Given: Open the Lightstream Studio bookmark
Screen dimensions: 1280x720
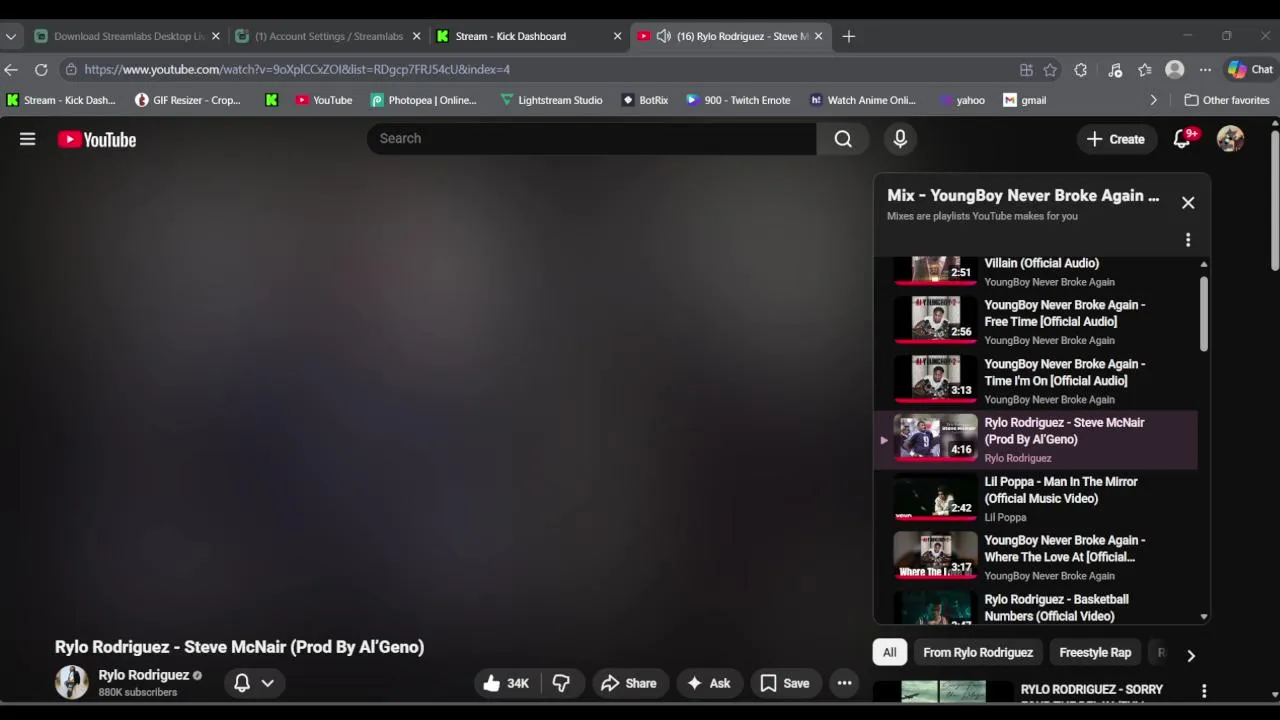Looking at the screenshot, I should coord(551,100).
